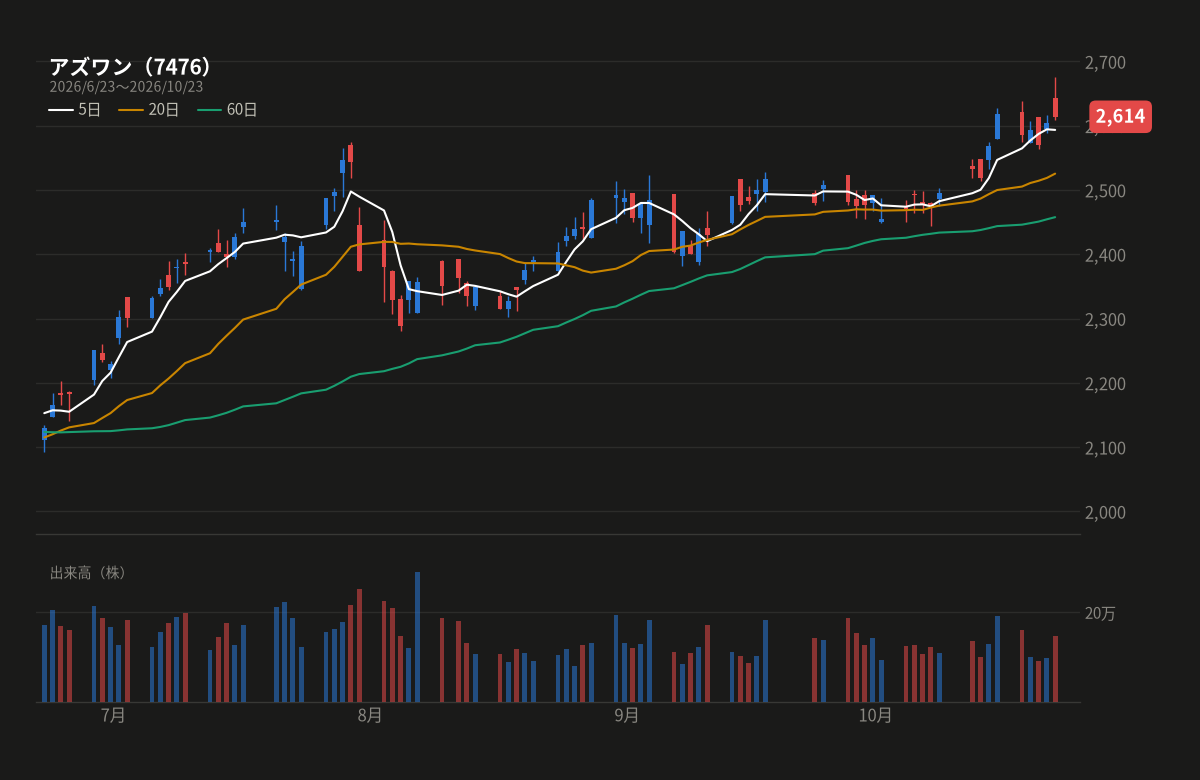This screenshot has width=1200, height=780.
Task: Click the 出来高（株） volume panel label
Action: pyautogui.click(x=89, y=573)
